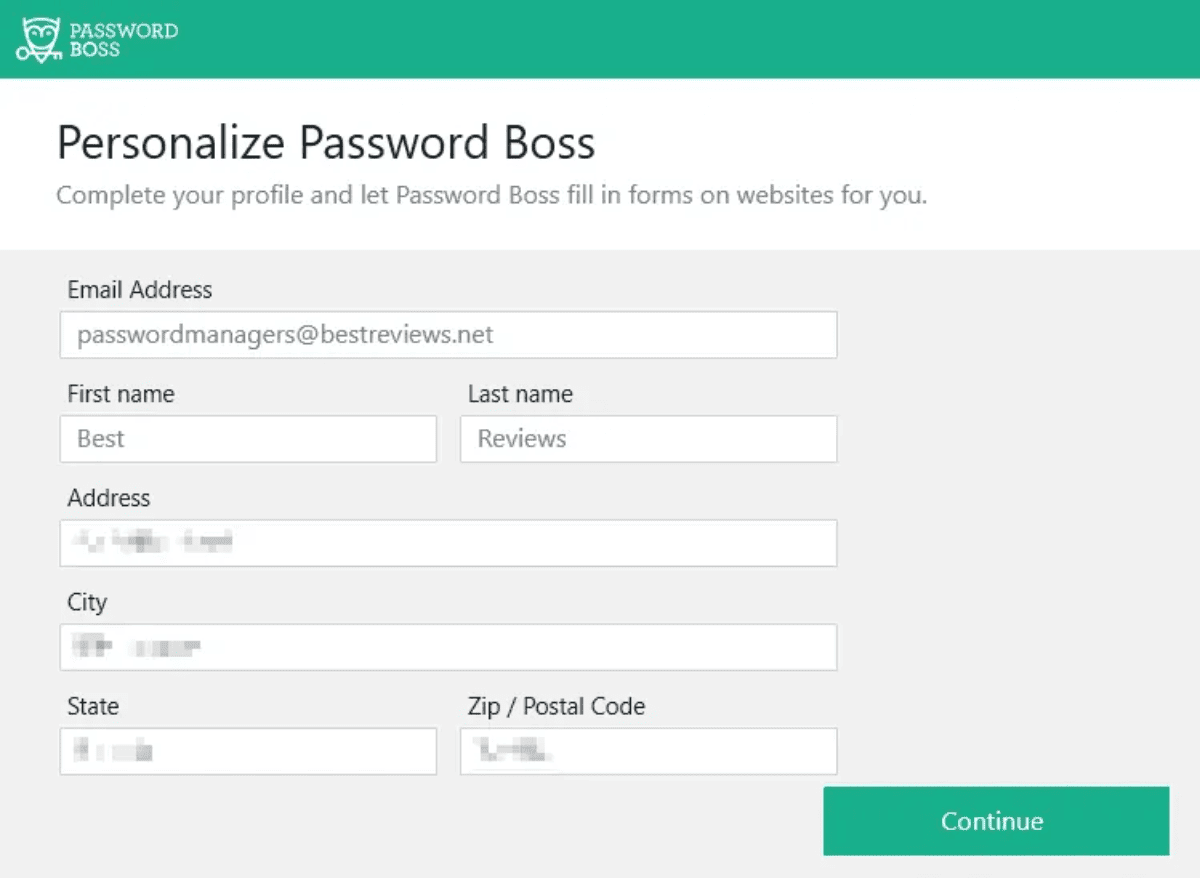Click the Last name label
The width and height of the screenshot is (1200, 878).
click(x=520, y=394)
